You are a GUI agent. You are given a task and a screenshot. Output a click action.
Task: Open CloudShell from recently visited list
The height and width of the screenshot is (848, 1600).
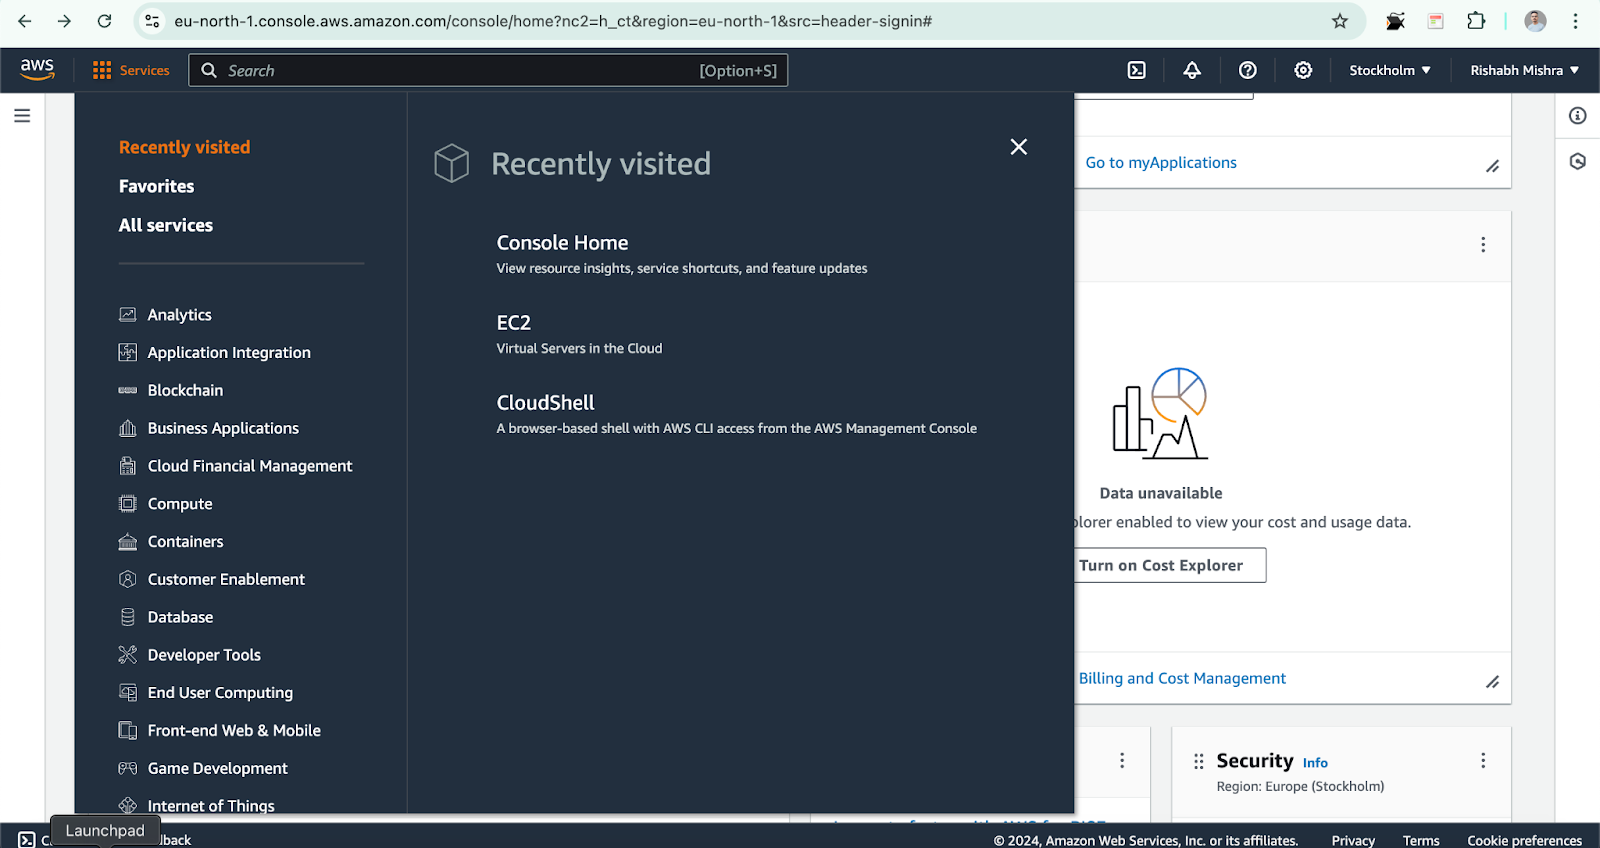click(x=546, y=403)
